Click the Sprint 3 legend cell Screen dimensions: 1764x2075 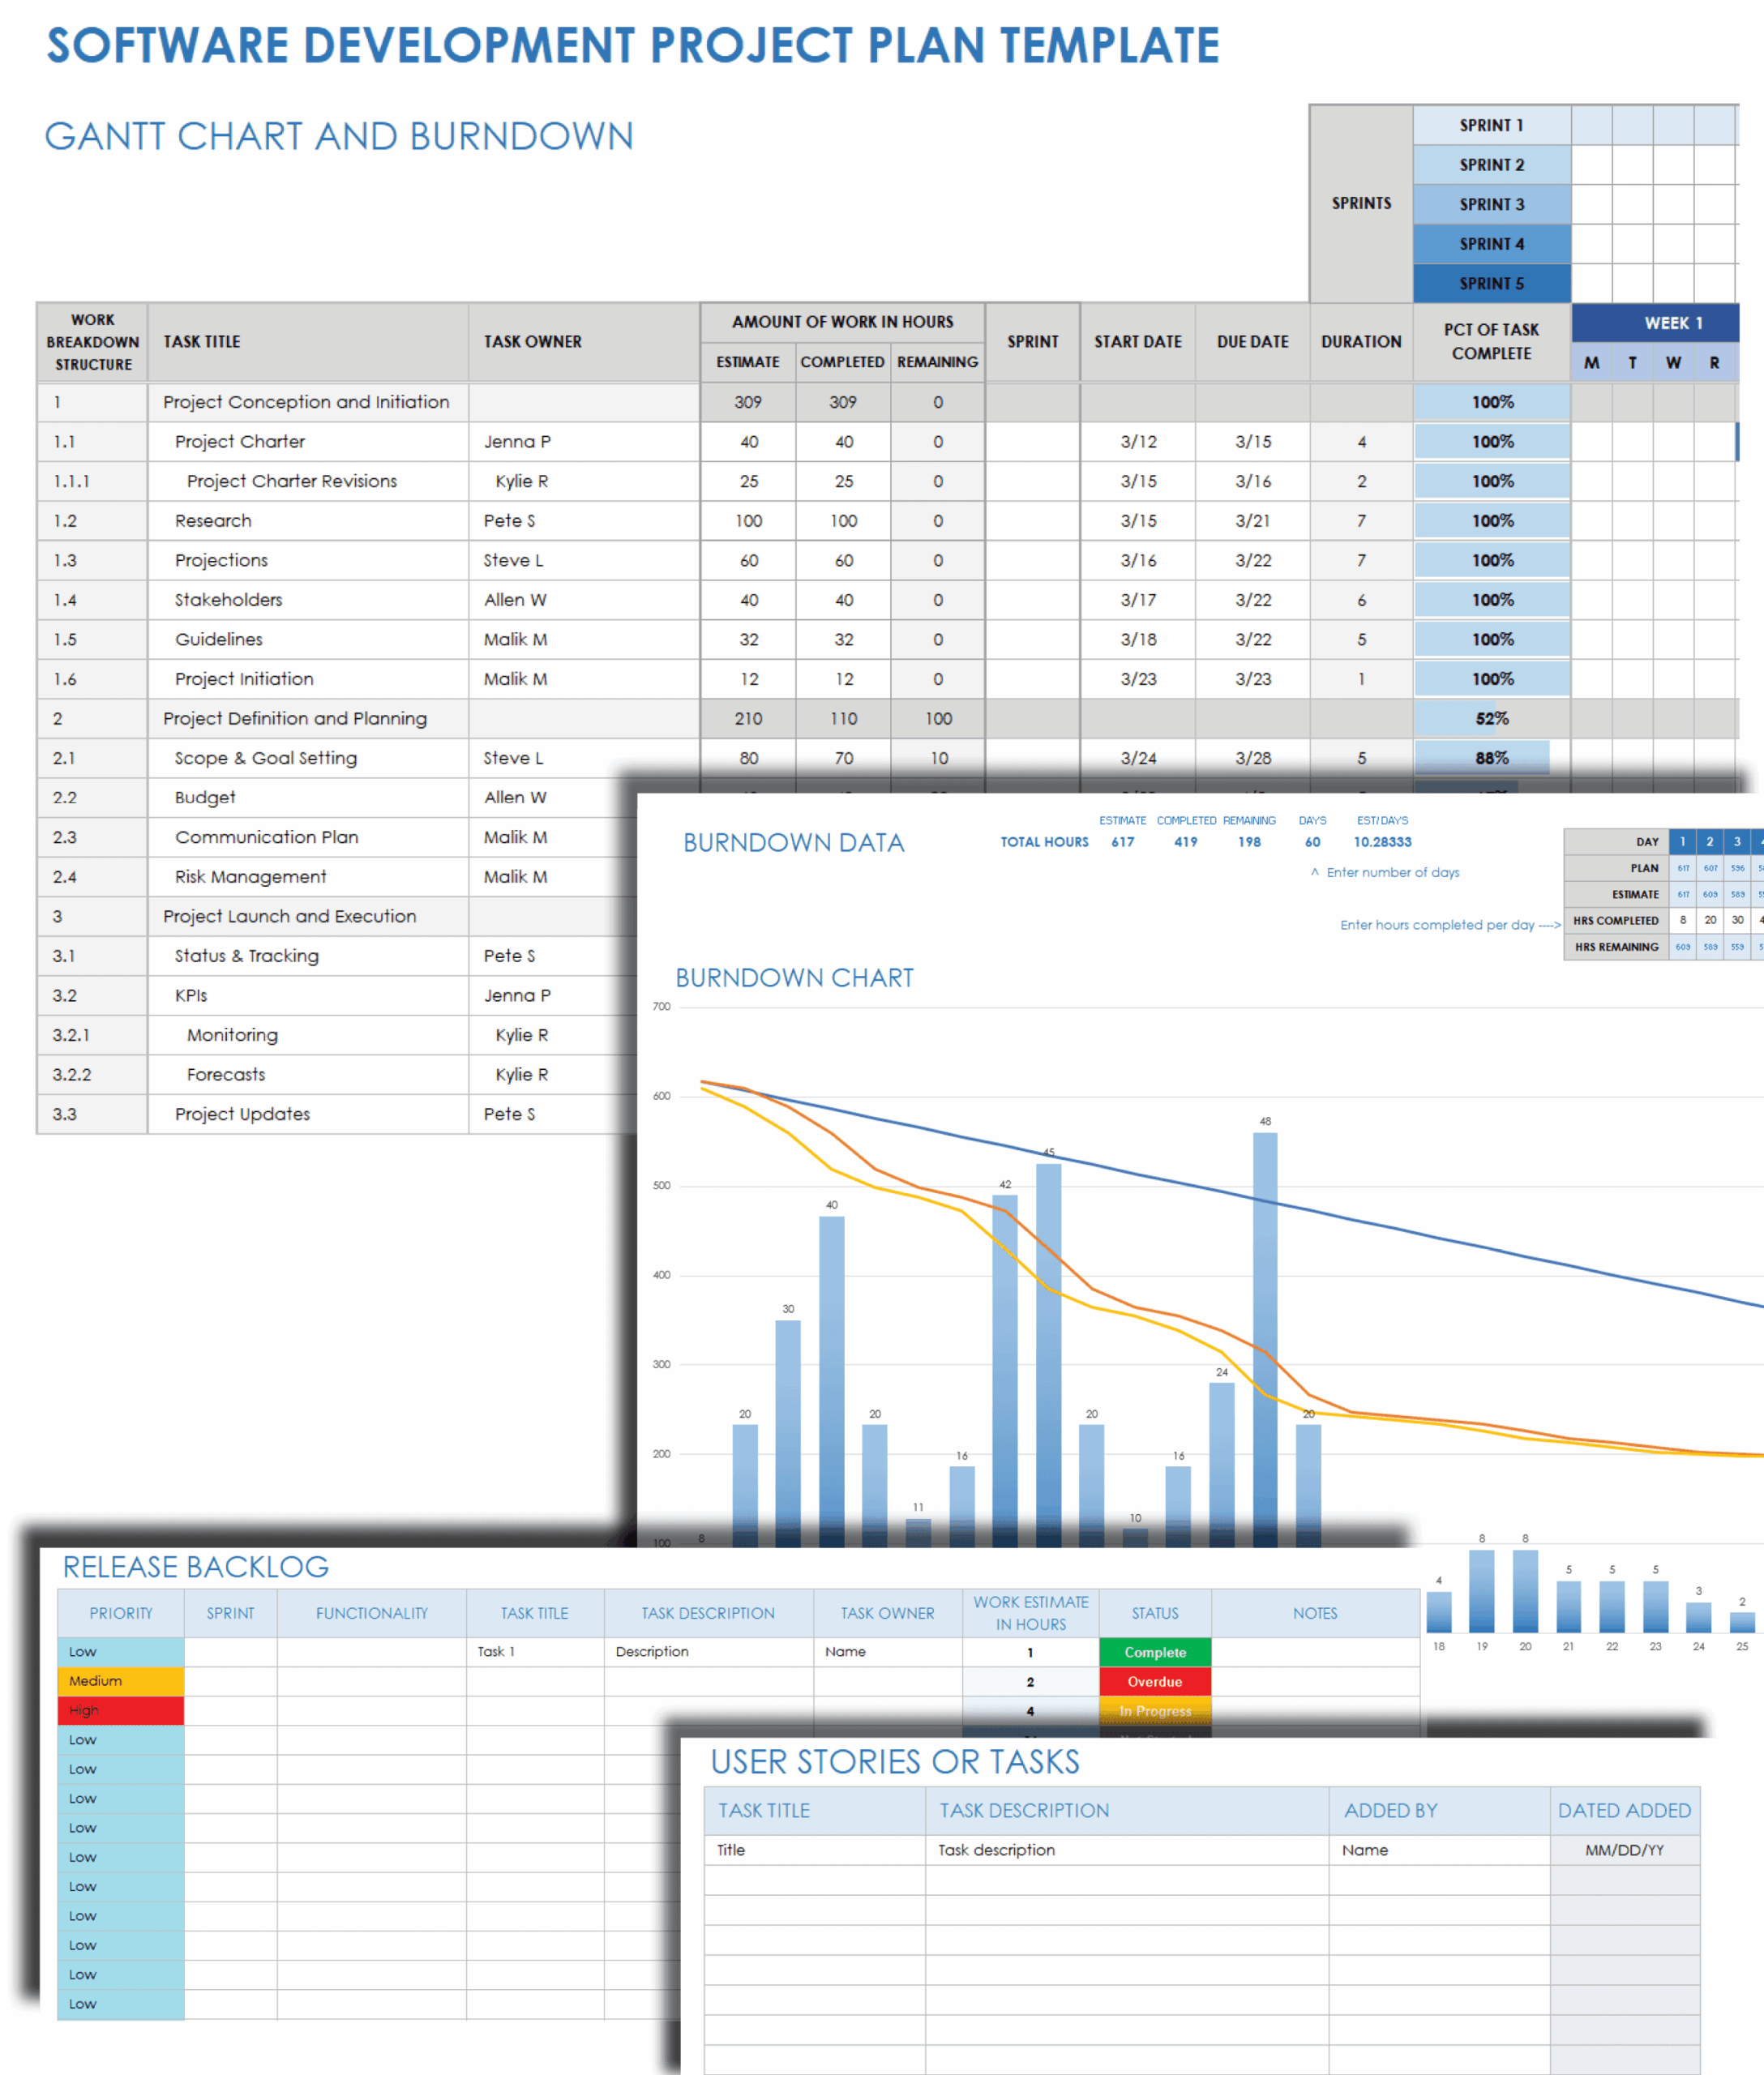[1491, 204]
